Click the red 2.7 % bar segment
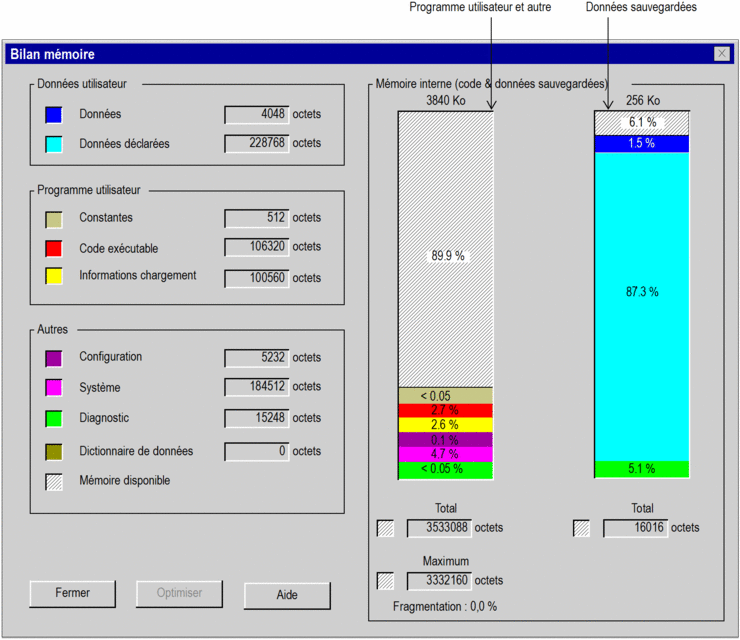 coord(446,411)
